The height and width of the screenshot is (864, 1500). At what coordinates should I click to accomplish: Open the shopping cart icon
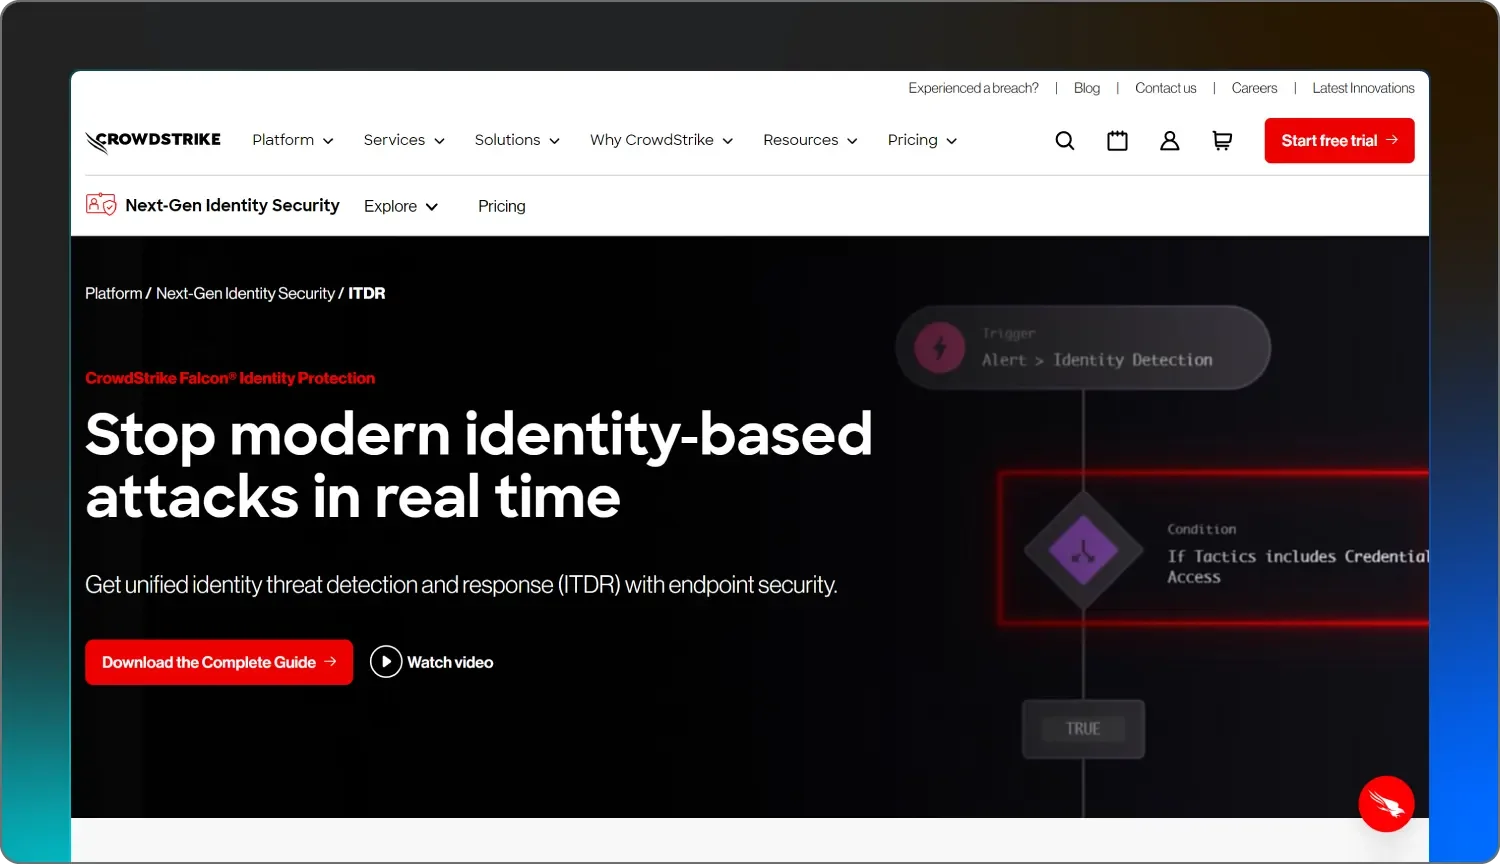tap(1222, 141)
